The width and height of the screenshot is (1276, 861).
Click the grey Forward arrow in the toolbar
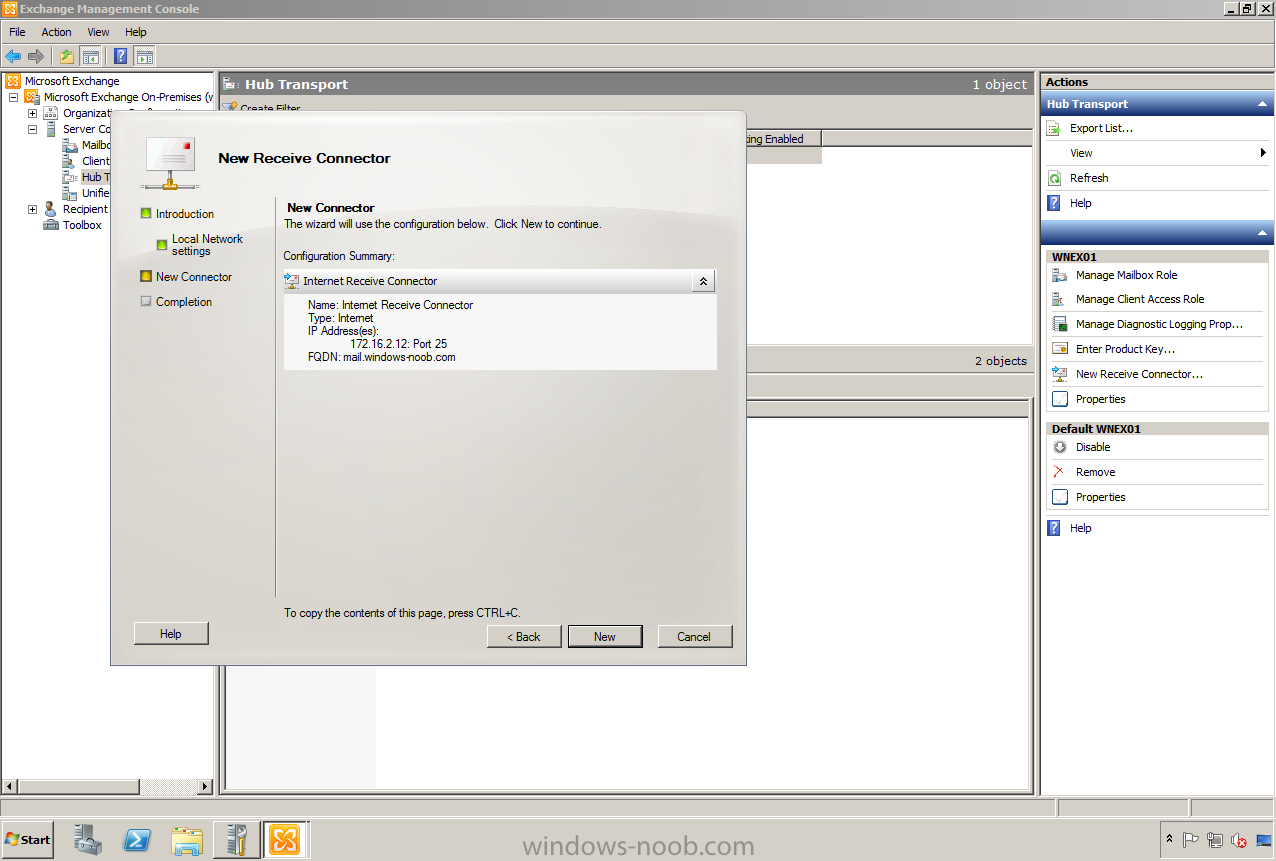[x=36, y=57]
